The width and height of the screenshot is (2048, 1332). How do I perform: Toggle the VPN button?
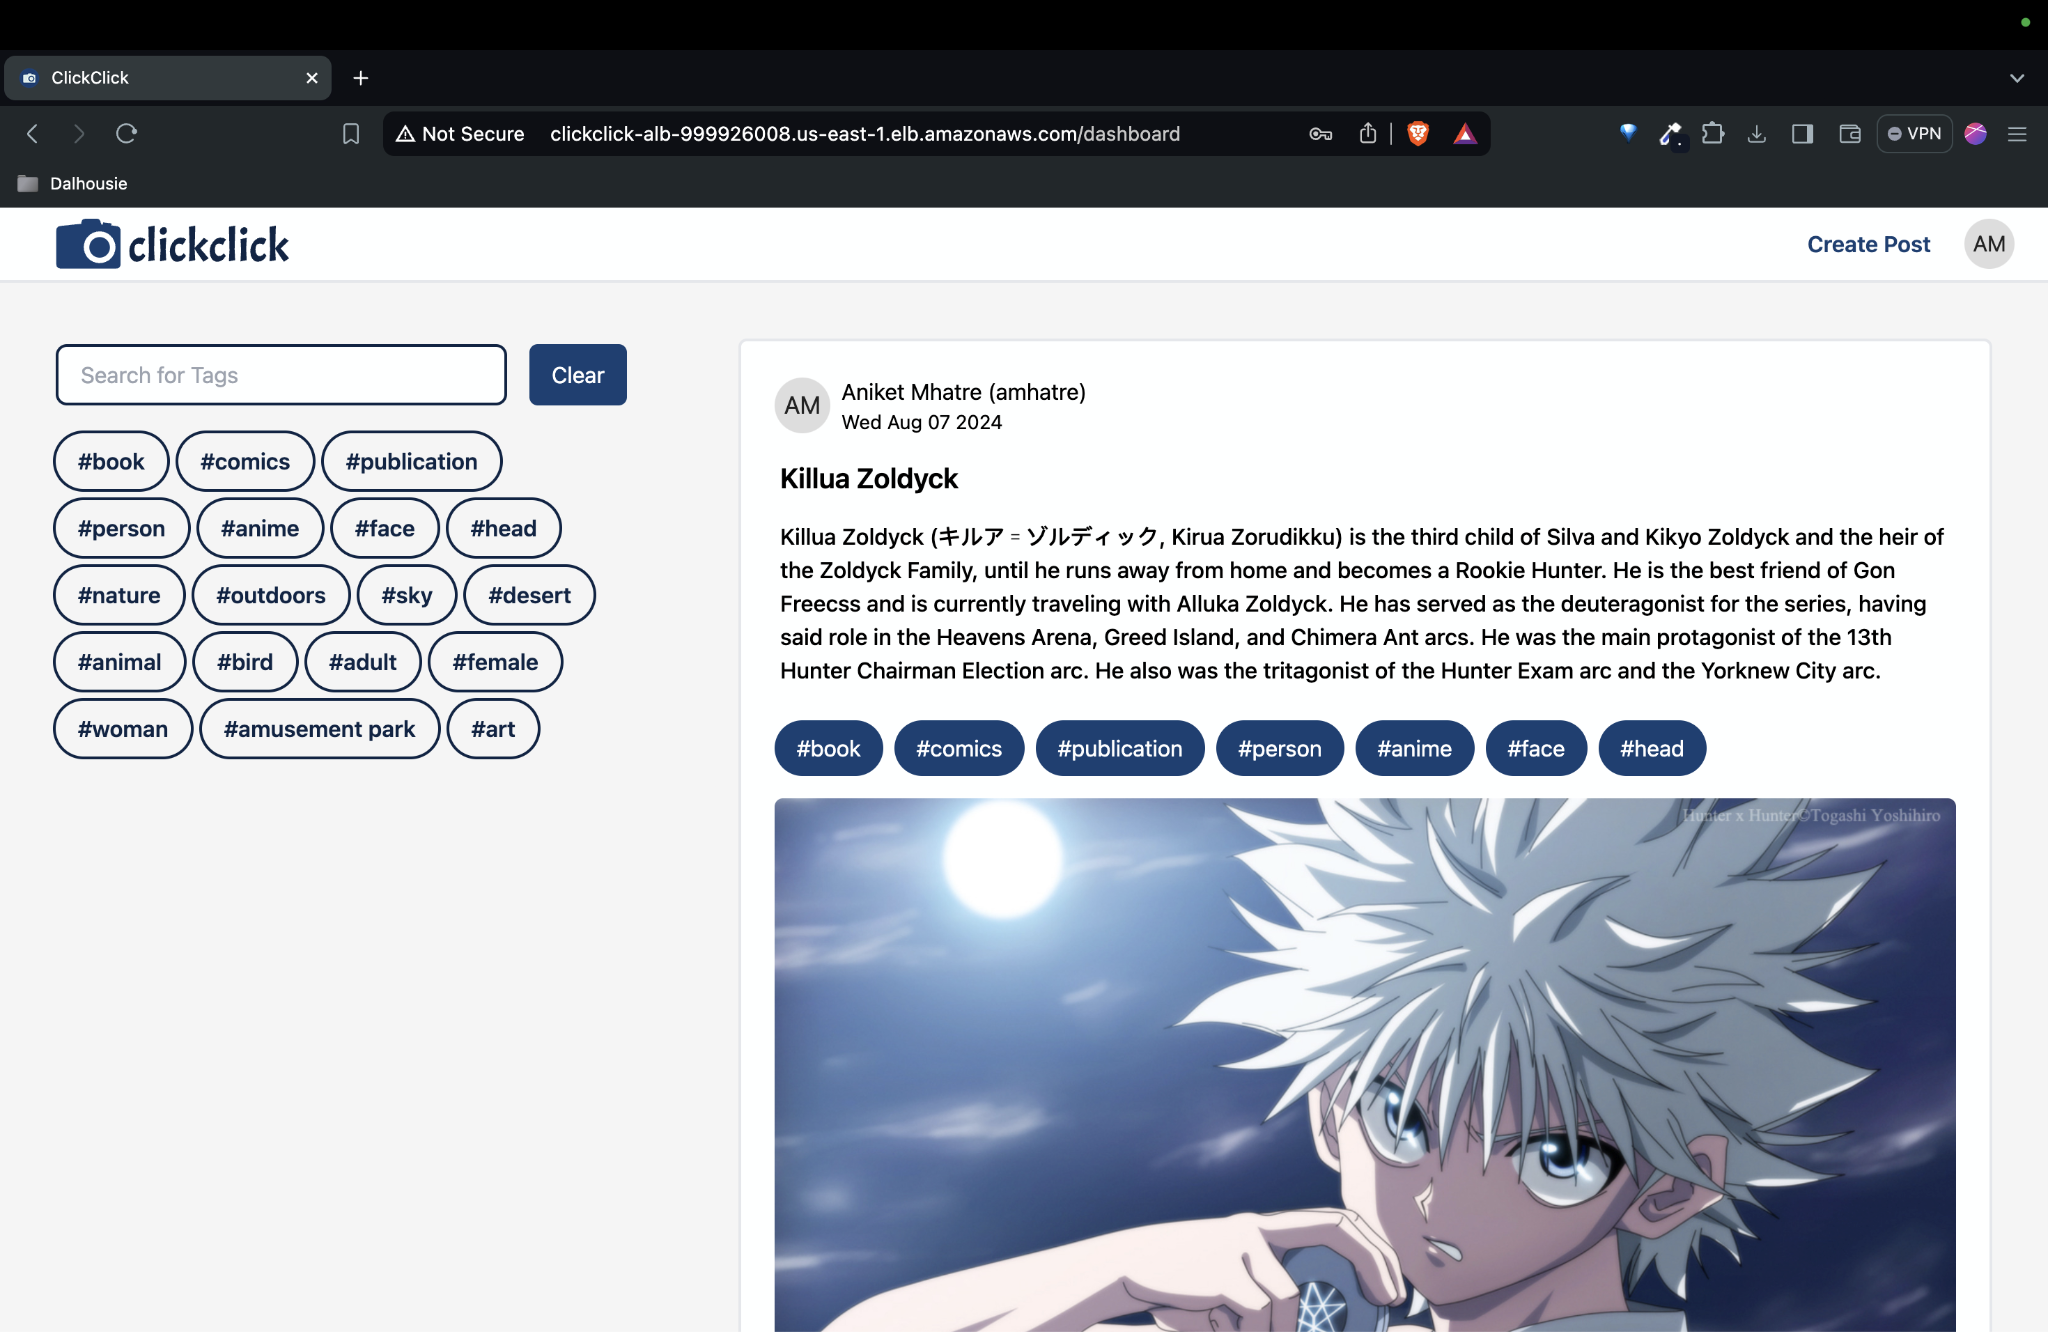pyautogui.click(x=1914, y=133)
